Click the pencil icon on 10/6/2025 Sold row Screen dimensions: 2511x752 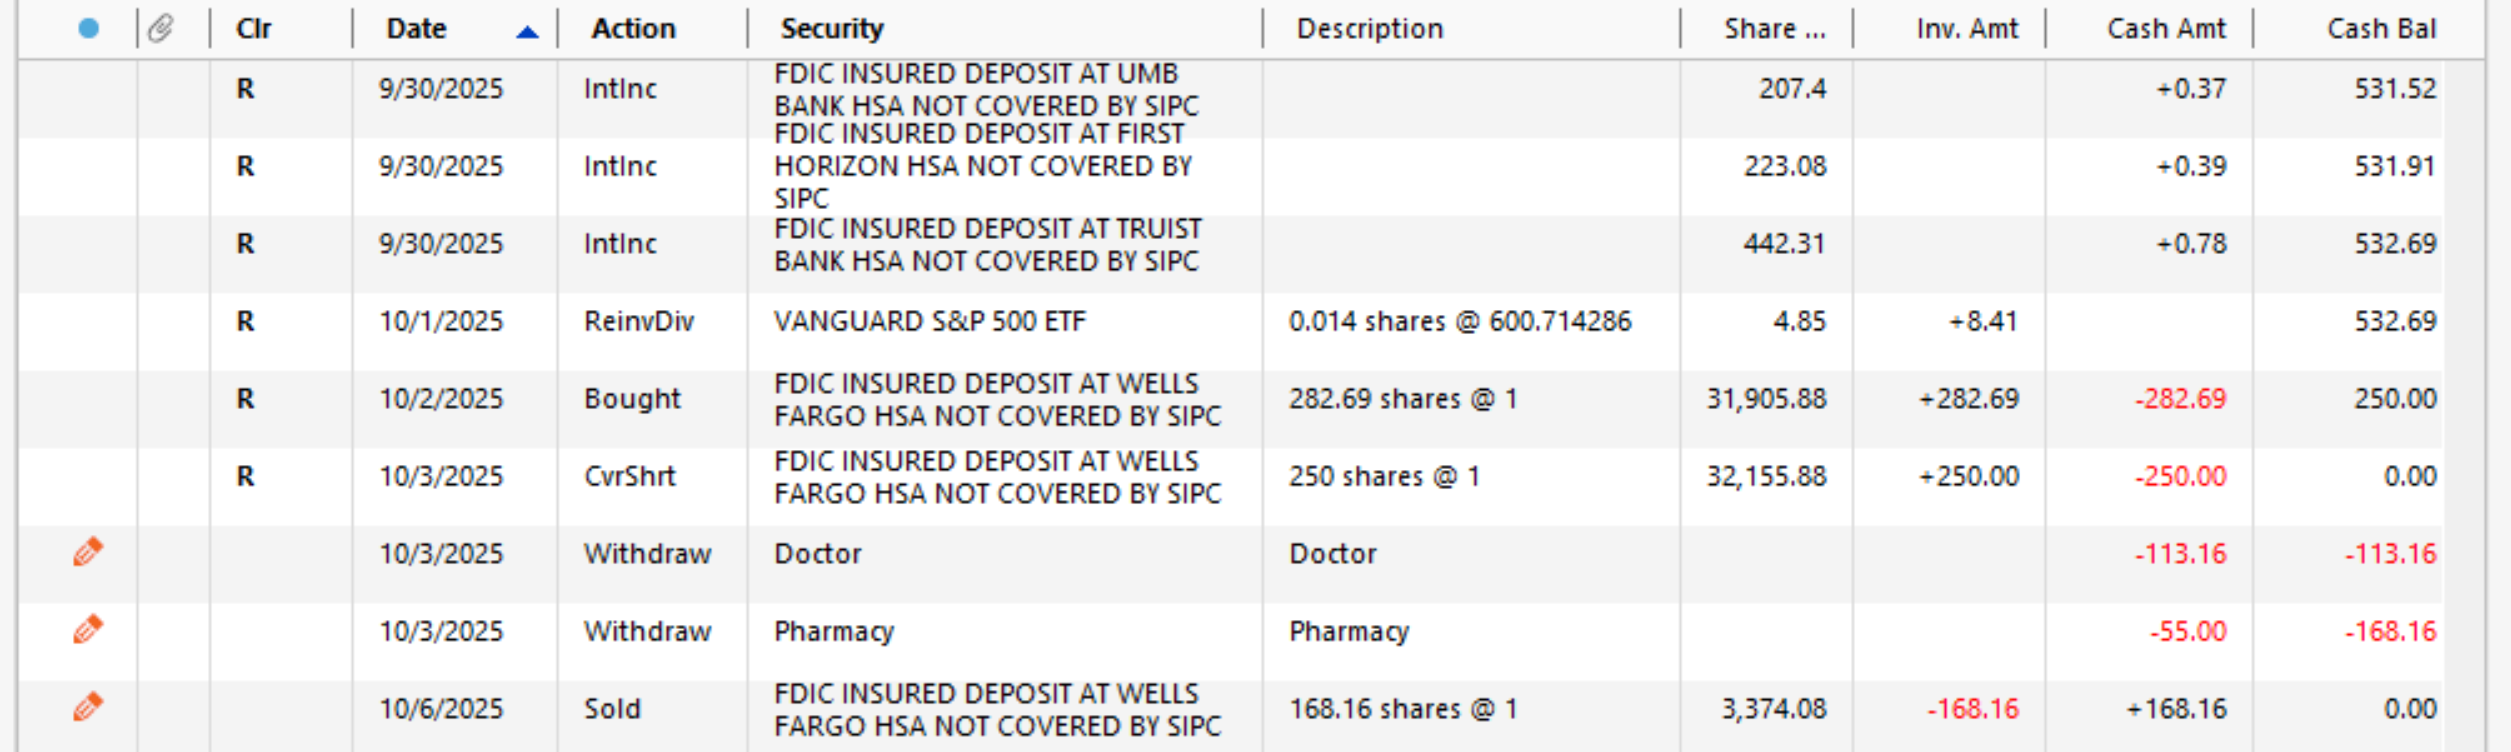click(x=88, y=707)
